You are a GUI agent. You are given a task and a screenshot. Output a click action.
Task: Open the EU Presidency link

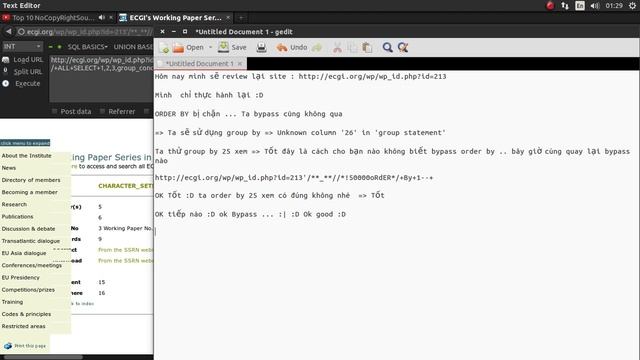20,278
